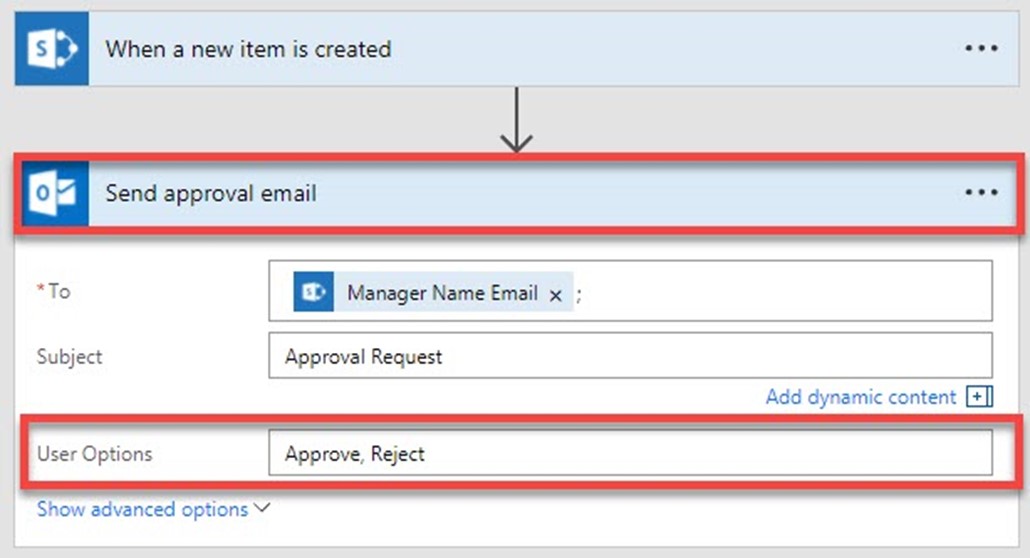This screenshot has width=1030, height=558.
Task: Click the Subject label
Action: (70, 356)
